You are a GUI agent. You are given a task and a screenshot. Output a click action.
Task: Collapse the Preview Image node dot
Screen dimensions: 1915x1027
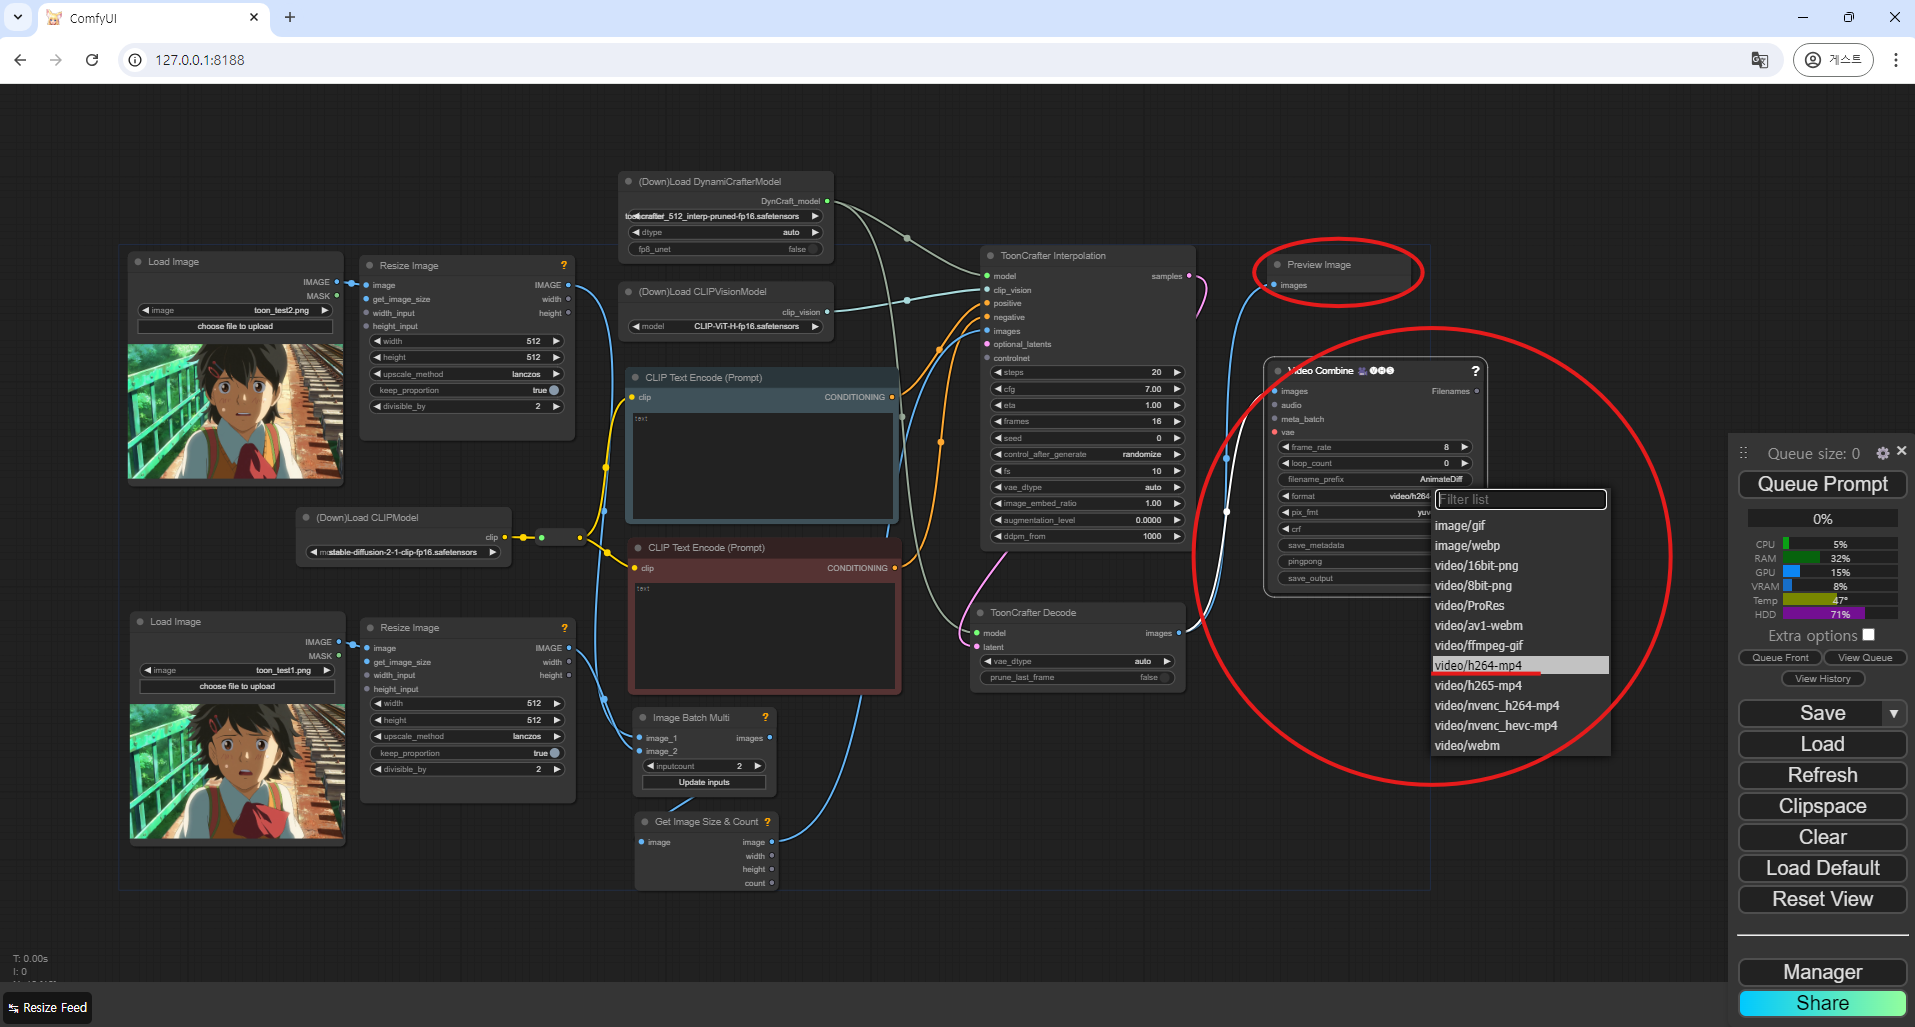click(x=1278, y=265)
